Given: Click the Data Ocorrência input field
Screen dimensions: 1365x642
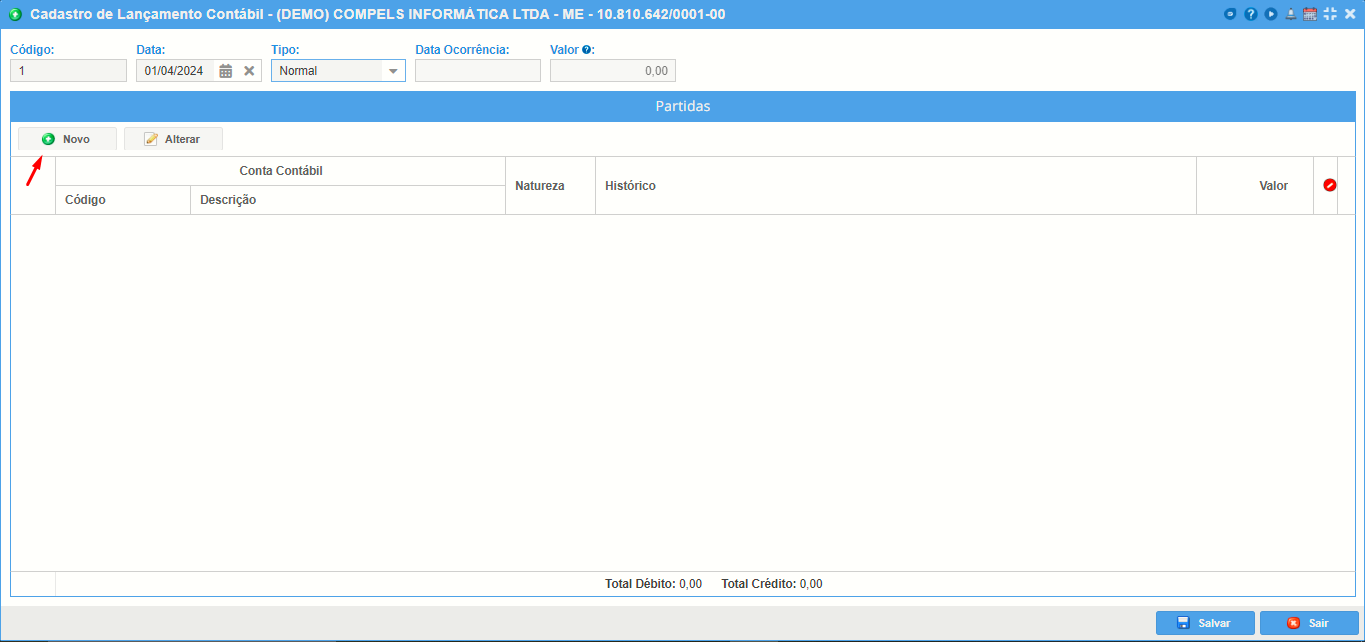Looking at the screenshot, I should (x=478, y=71).
